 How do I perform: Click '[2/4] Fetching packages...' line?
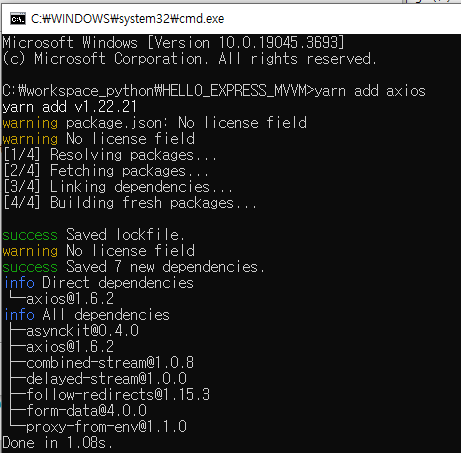coord(106,171)
